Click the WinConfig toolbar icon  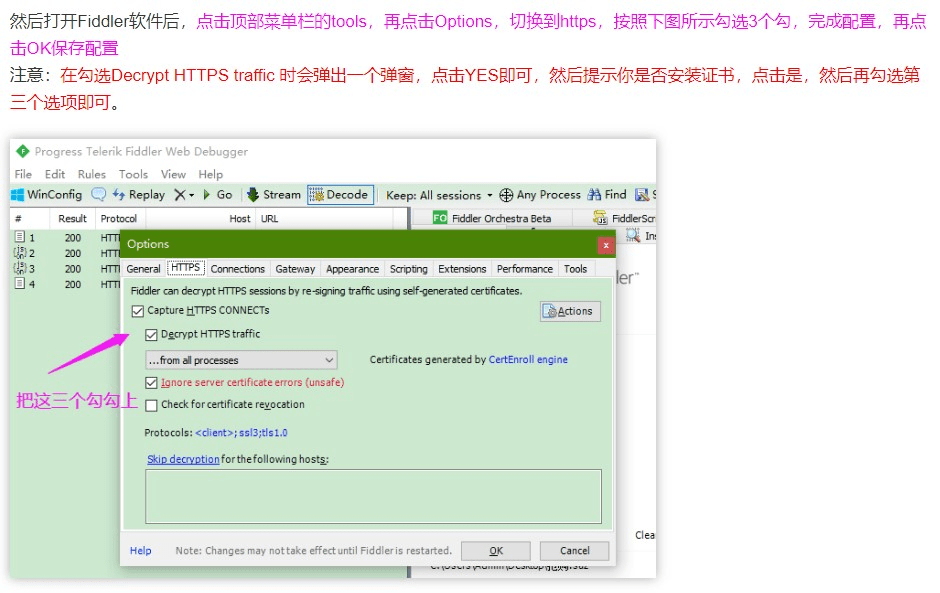click(18, 195)
